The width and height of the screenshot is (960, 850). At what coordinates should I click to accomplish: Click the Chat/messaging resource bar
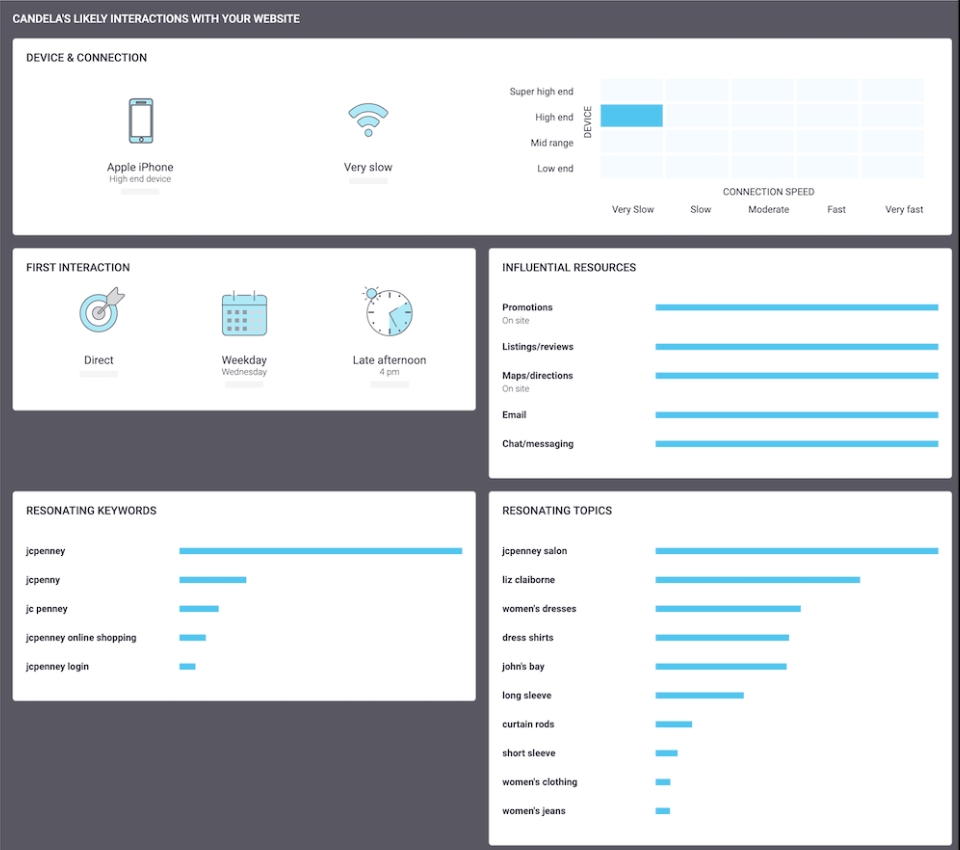795,443
